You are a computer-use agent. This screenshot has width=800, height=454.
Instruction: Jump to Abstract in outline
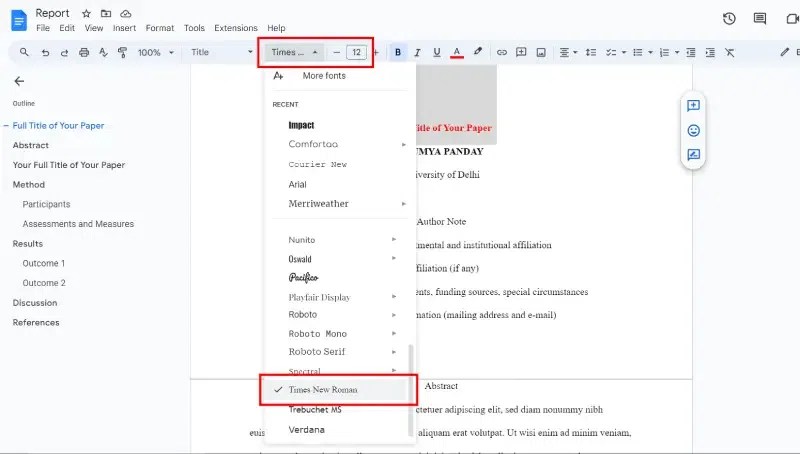coord(31,145)
